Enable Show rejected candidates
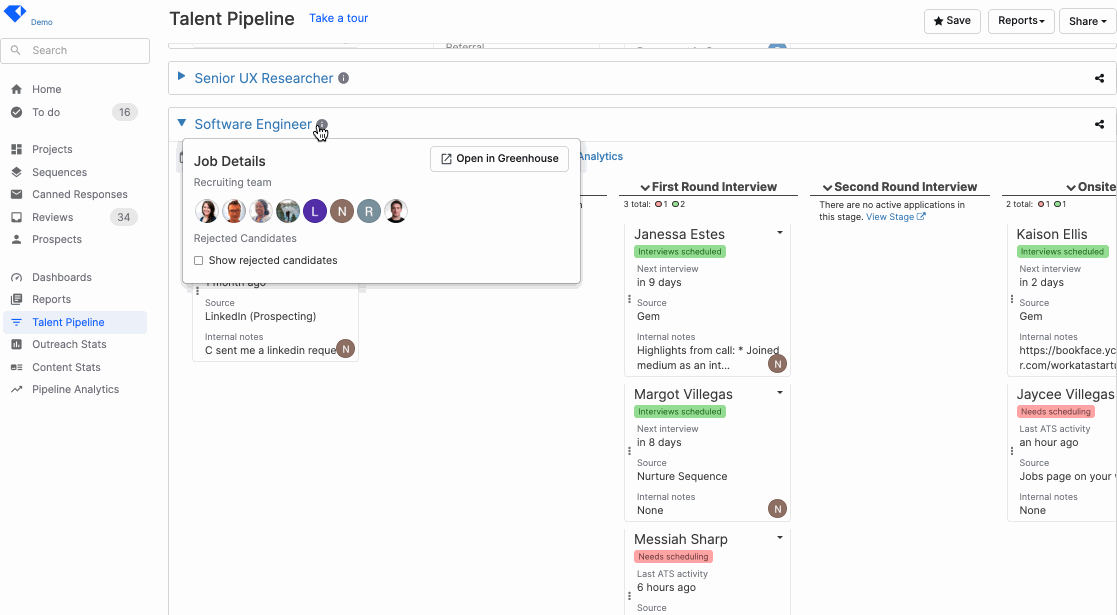 pyautogui.click(x=199, y=259)
